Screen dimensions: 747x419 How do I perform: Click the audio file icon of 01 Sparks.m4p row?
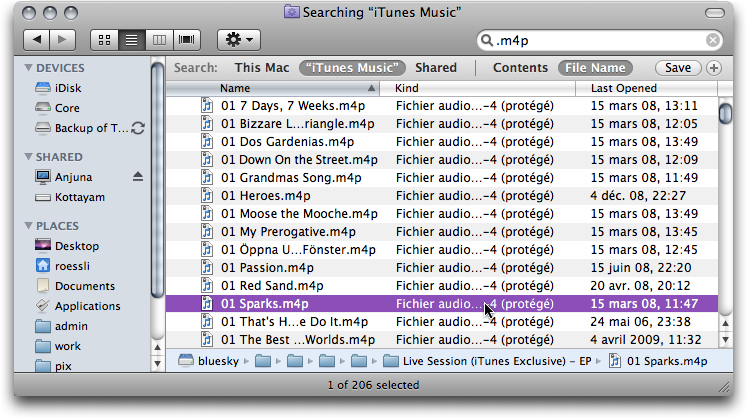tap(207, 304)
